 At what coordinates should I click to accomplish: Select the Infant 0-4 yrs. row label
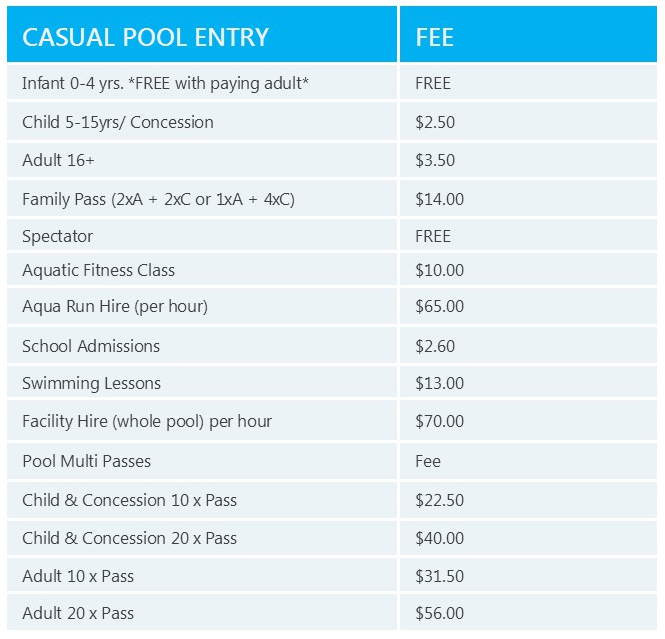click(165, 84)
